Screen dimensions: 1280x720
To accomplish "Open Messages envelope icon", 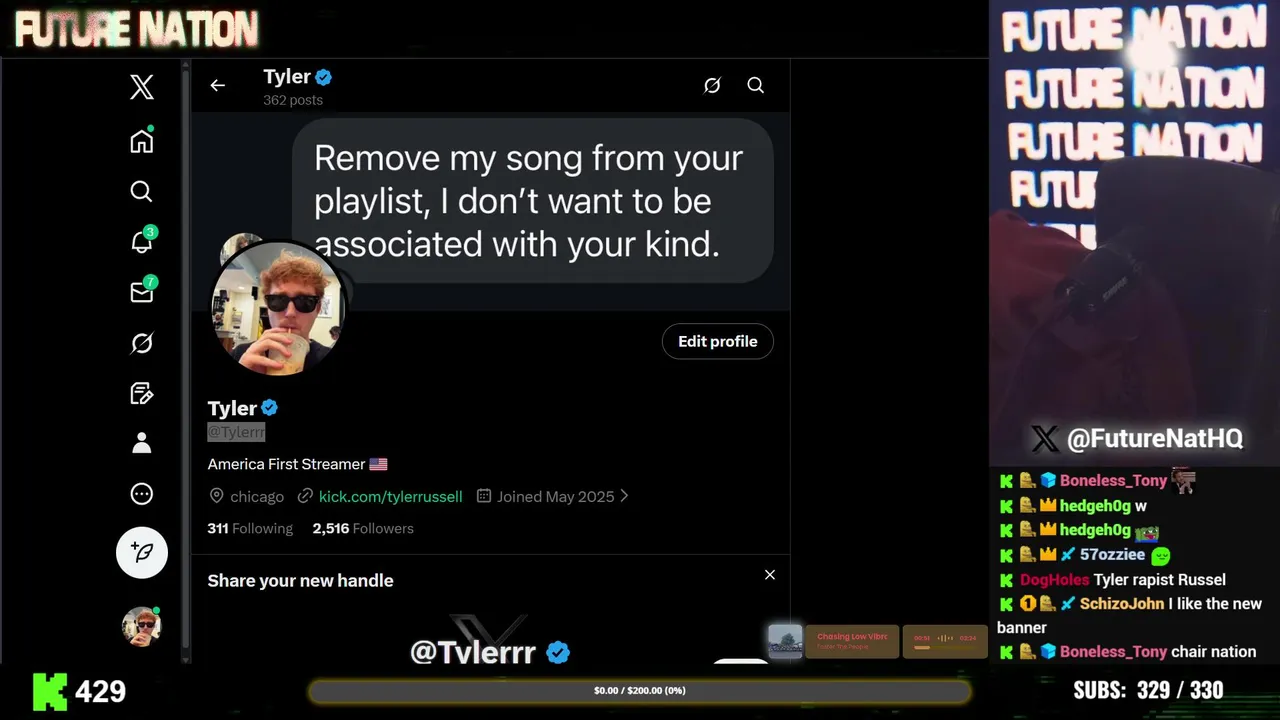I will [x=142, y=291].
